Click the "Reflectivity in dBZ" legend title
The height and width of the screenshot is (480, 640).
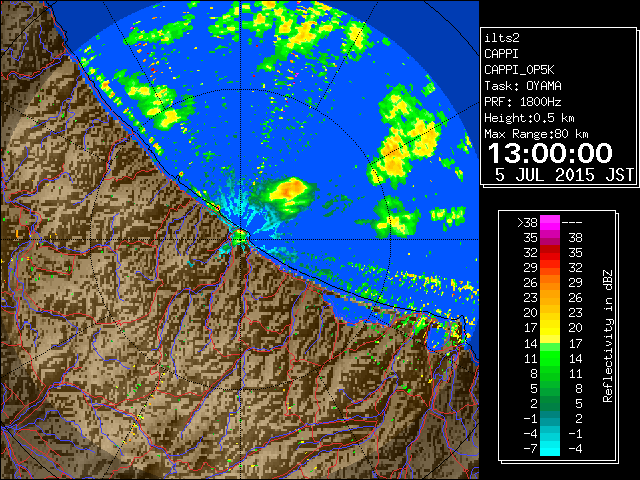(x=608, y=336)
